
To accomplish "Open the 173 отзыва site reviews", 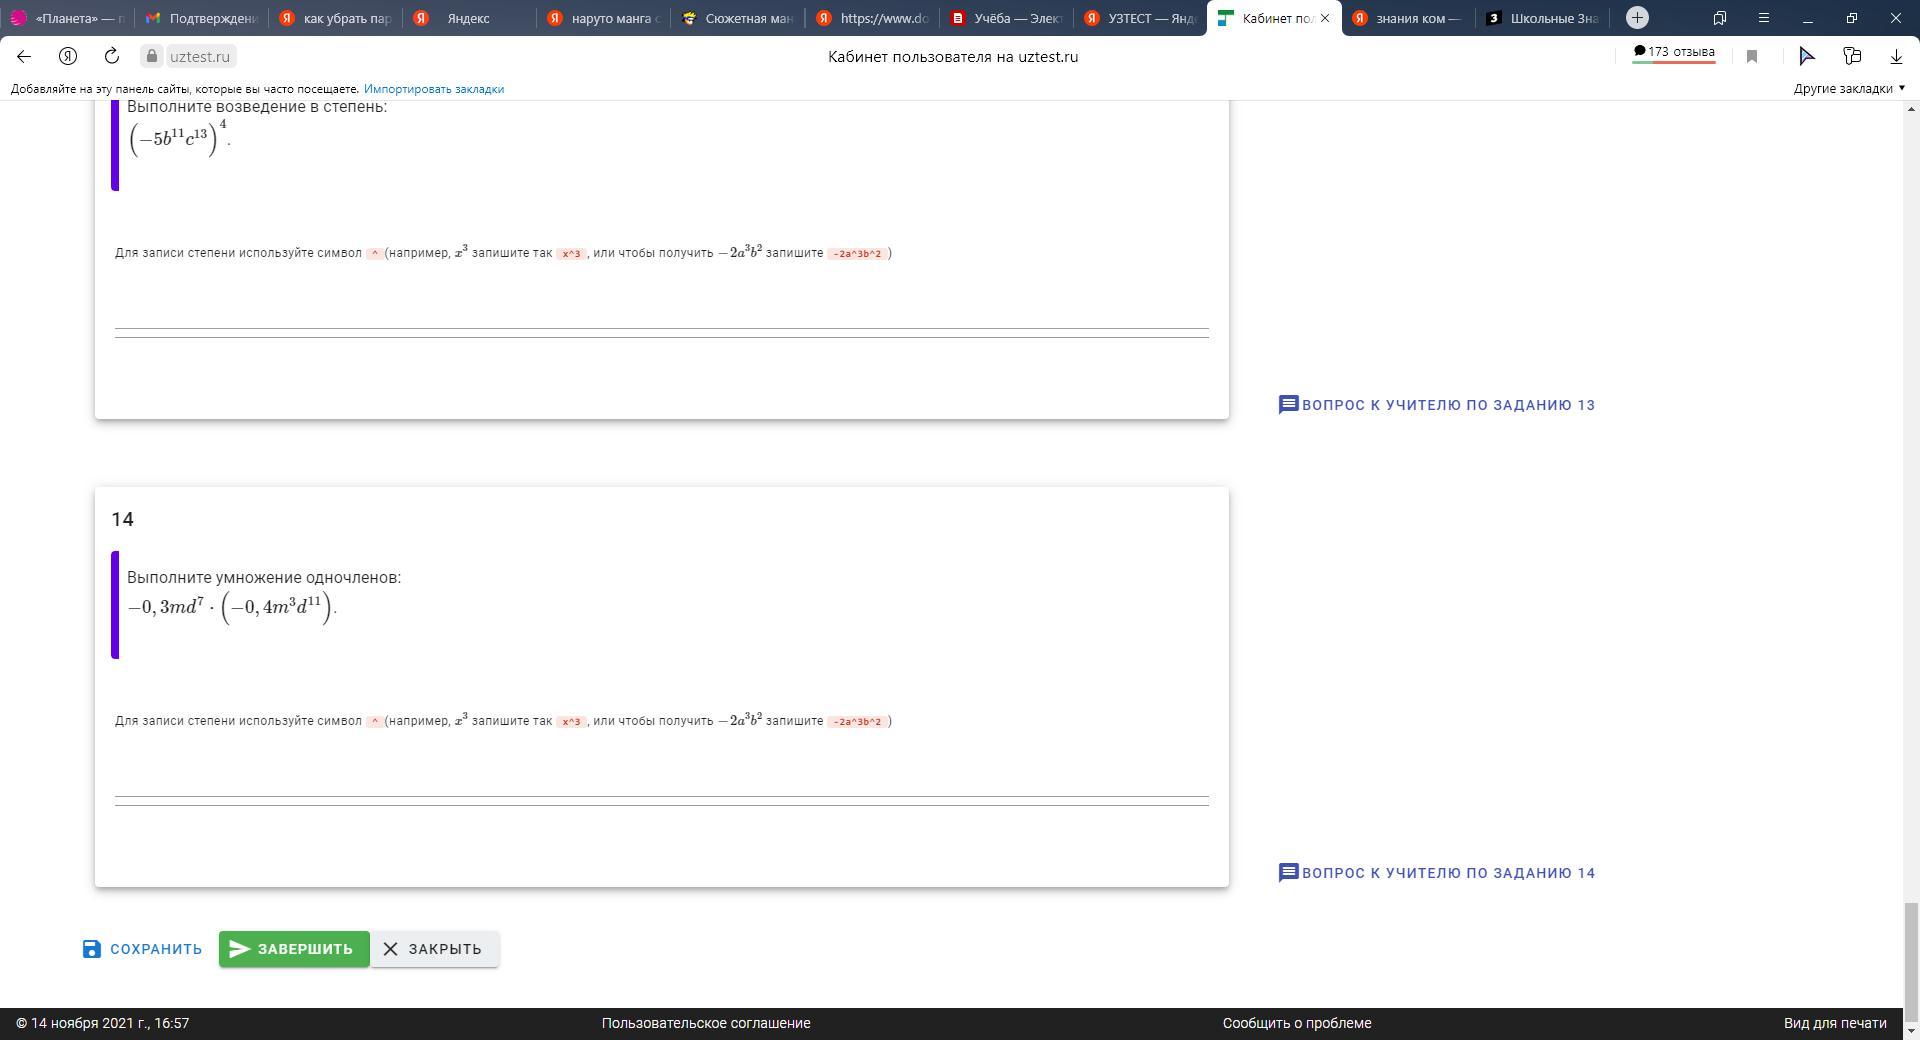I will click(x=1674, y=53).
